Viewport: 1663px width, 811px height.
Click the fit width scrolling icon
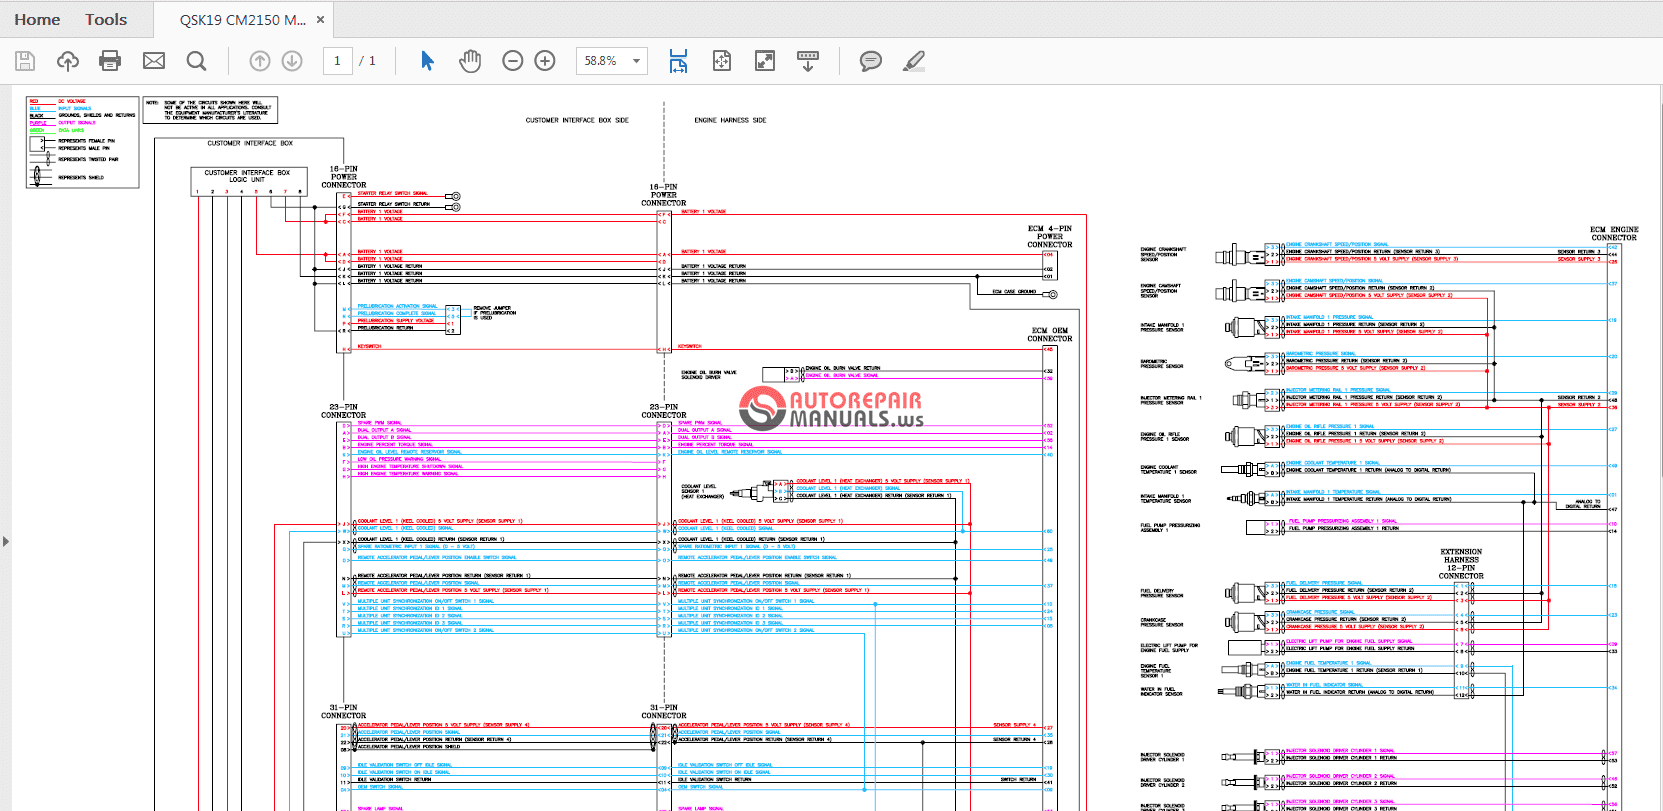678,61
